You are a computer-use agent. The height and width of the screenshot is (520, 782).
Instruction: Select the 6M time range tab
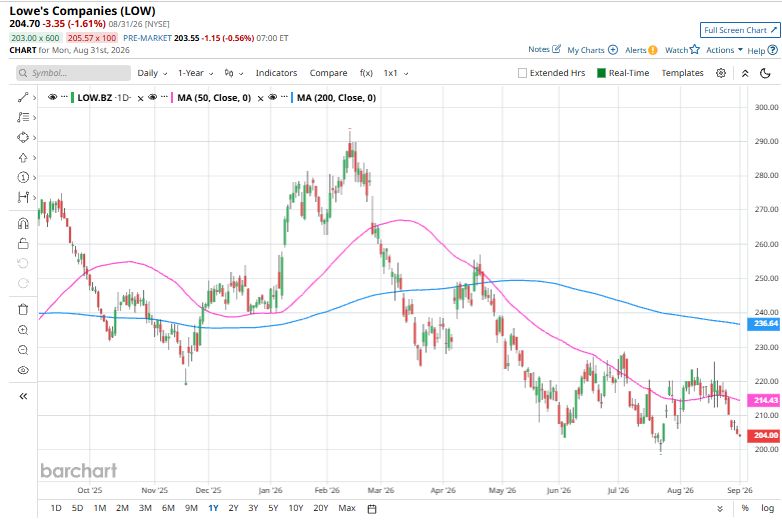(168, 508)
